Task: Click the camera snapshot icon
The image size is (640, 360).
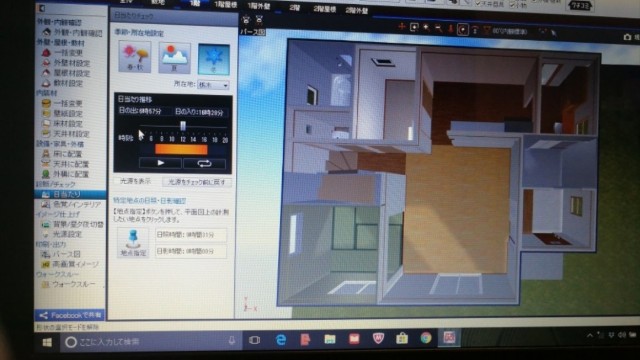Action: pos(627,37)
